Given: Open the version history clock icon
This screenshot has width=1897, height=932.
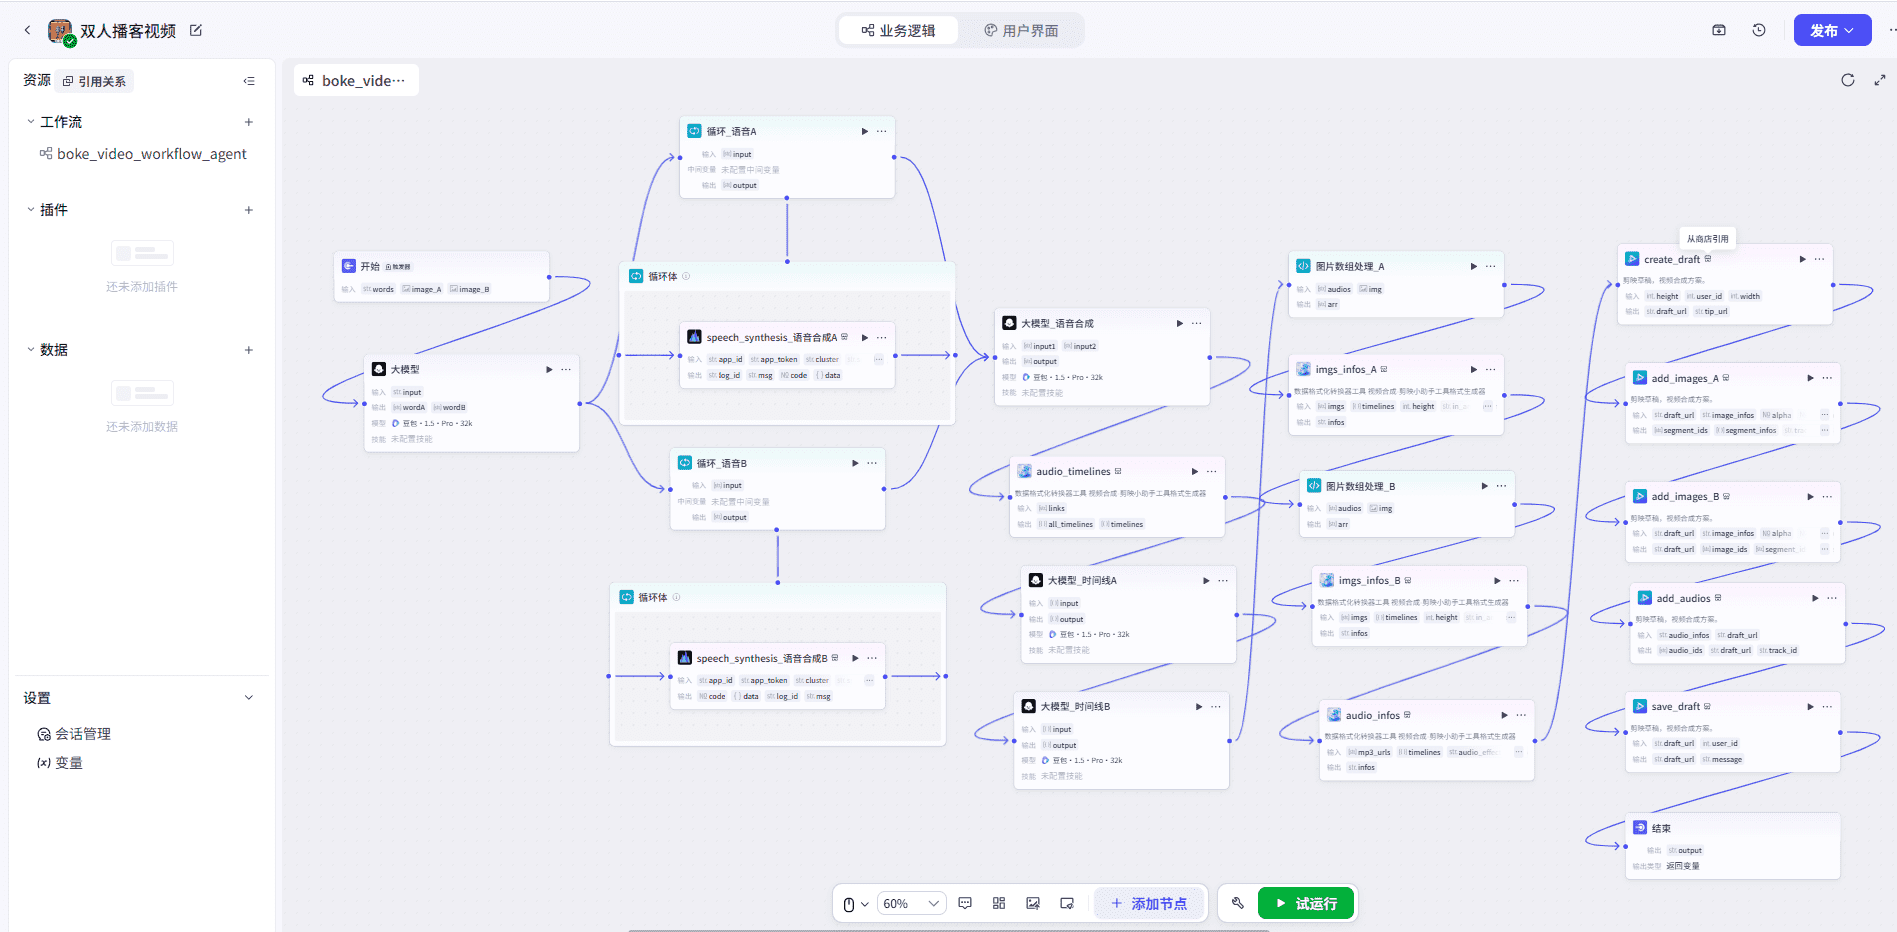Looking at the screenshot, I should pyautogui.click(x=1759, y=30).
